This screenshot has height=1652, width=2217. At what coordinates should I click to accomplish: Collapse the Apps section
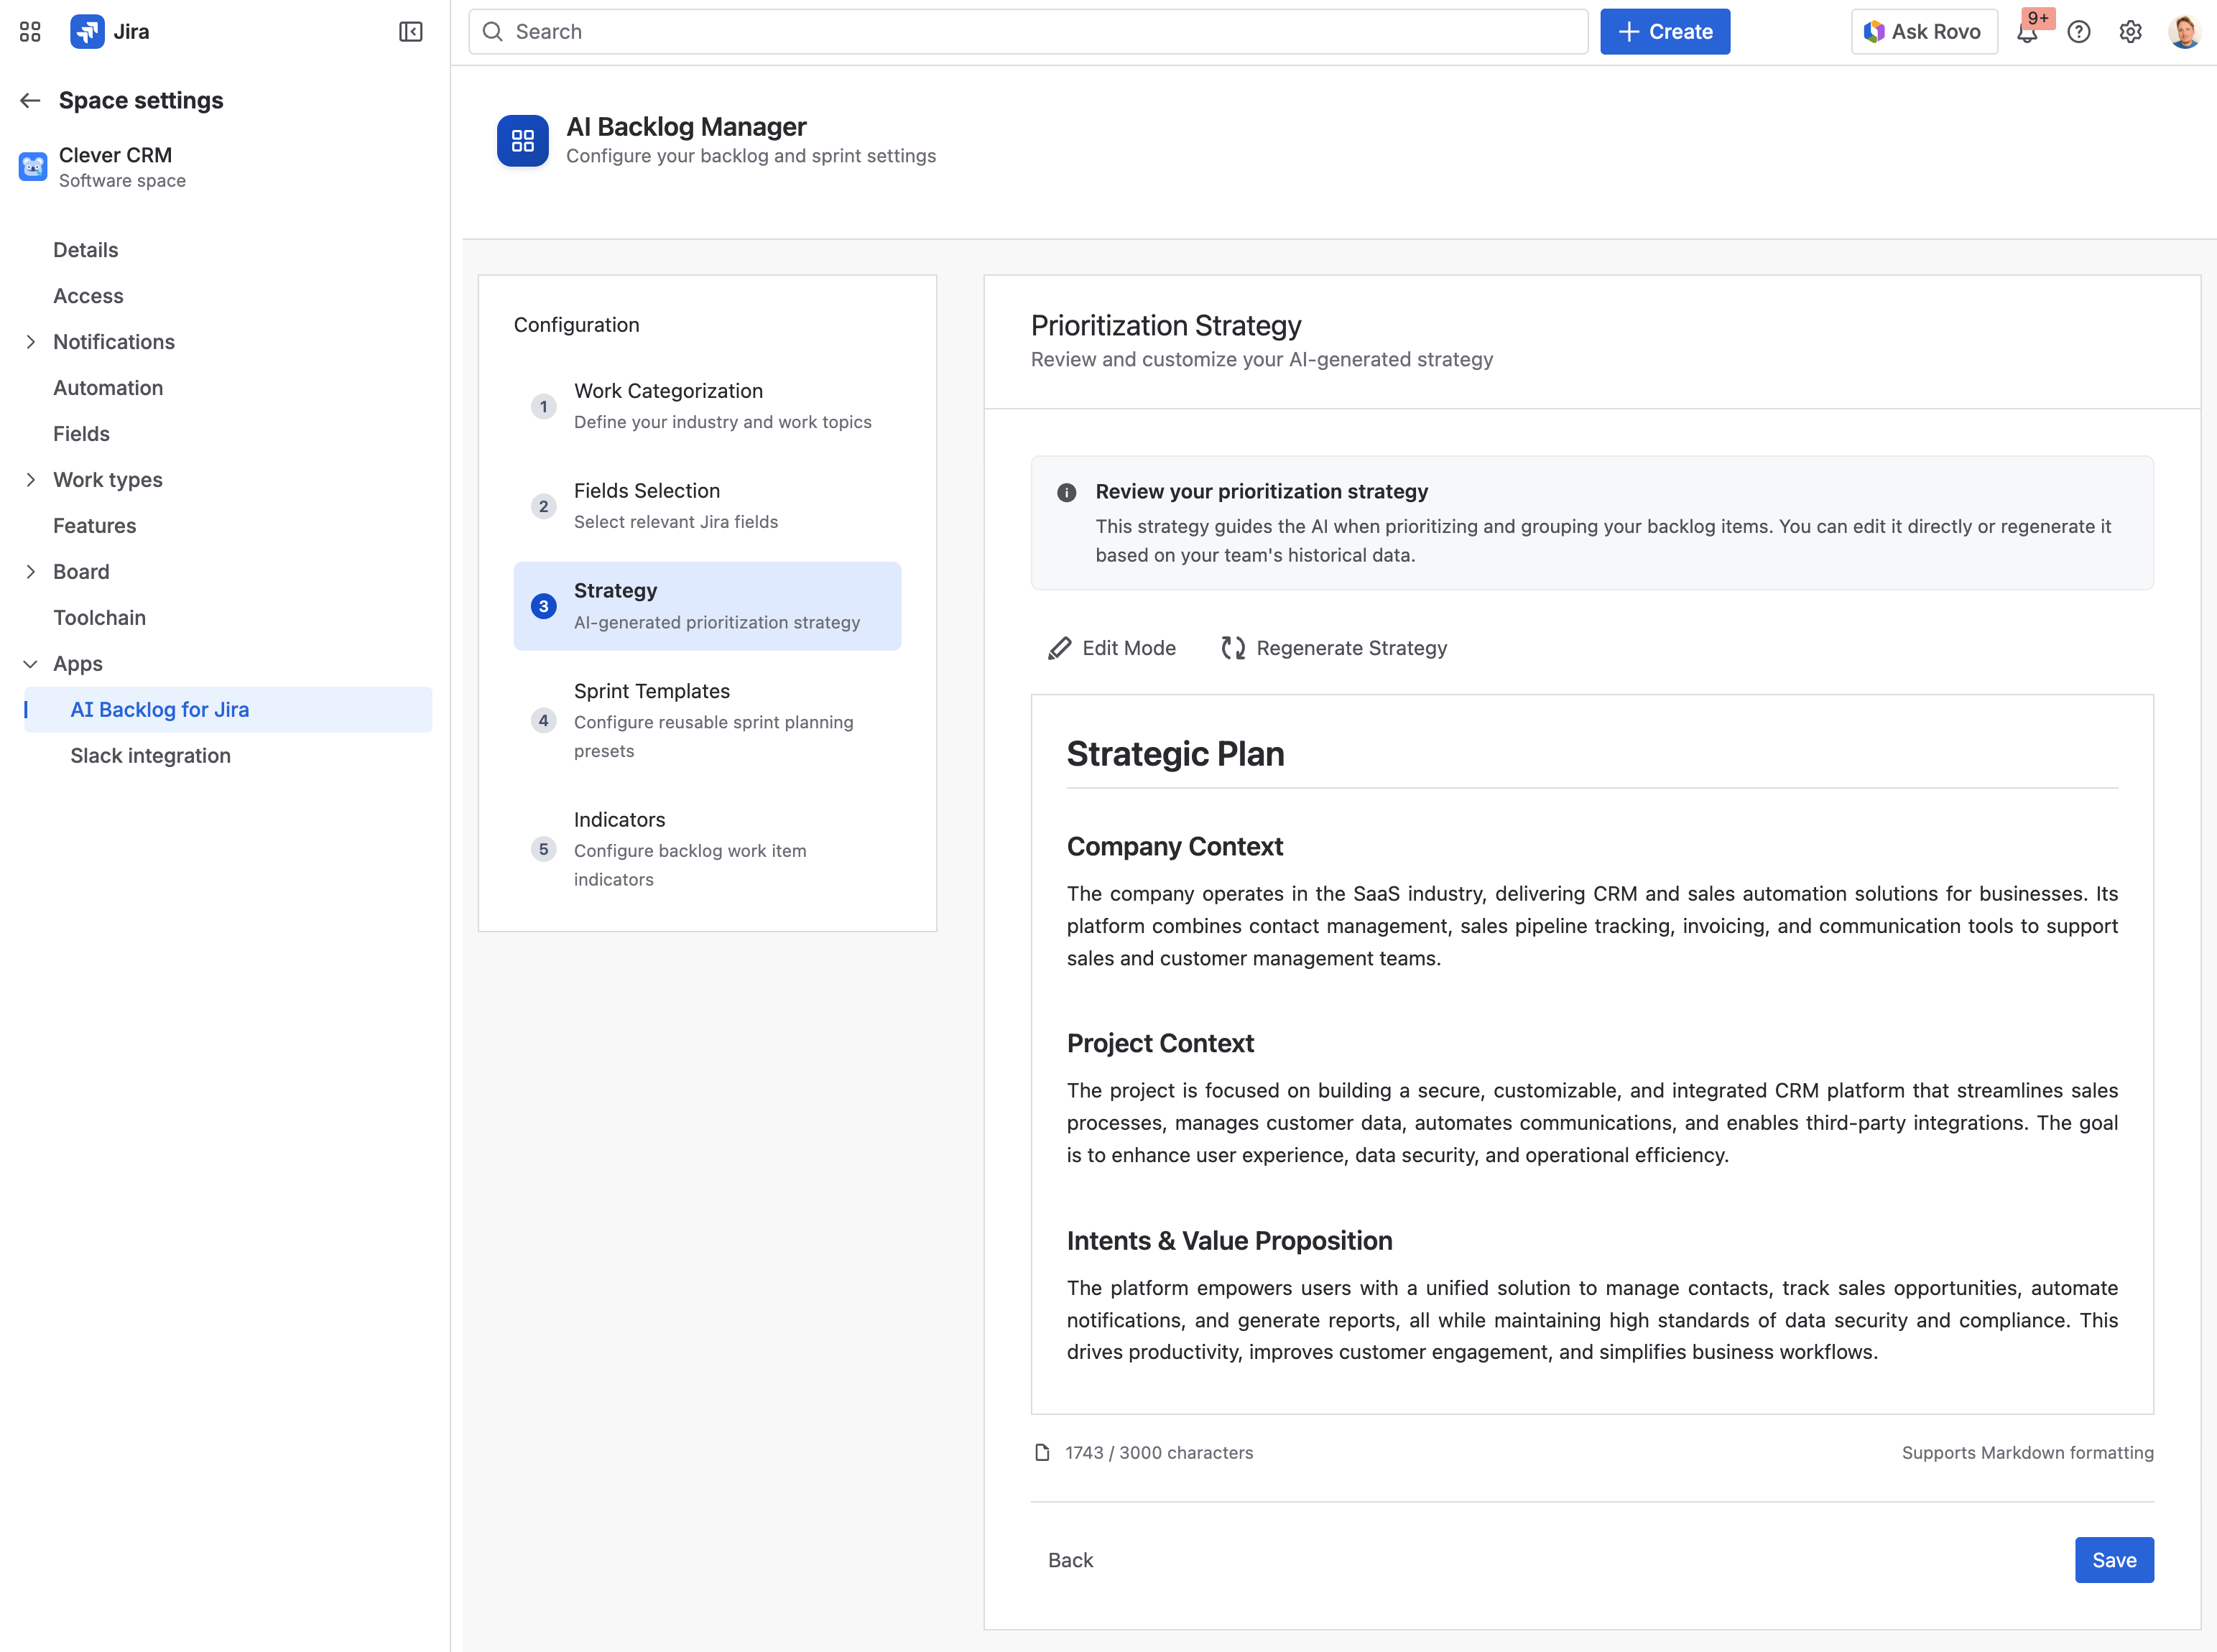pos(30,663)
